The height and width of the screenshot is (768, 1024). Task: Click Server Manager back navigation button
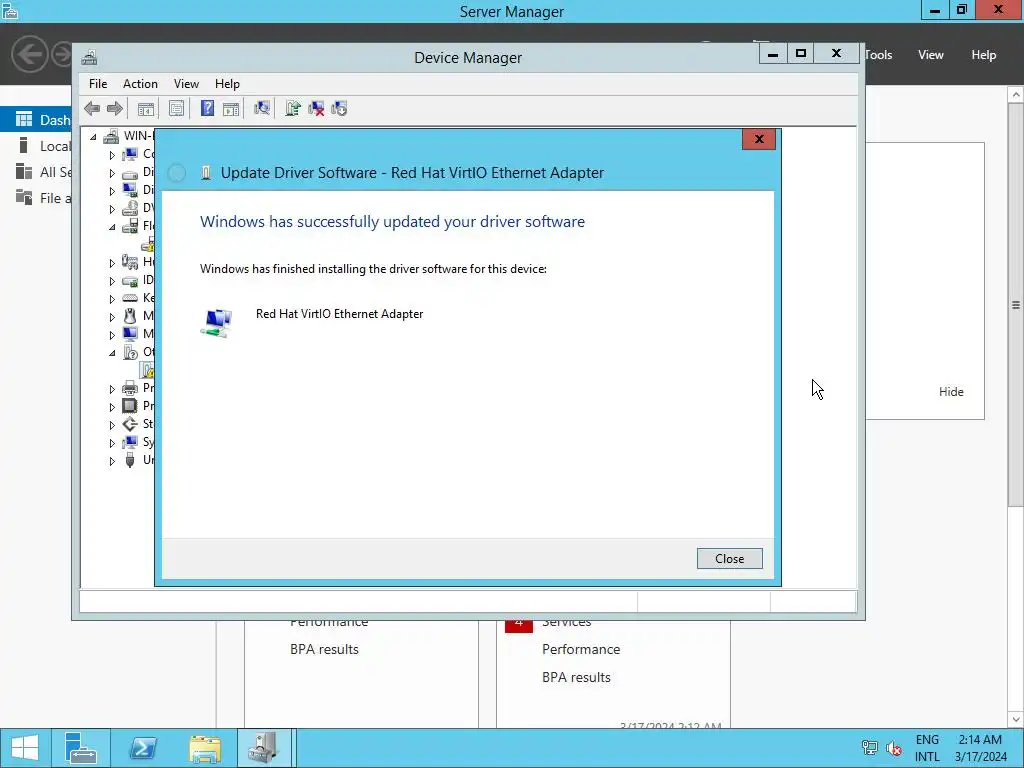point(29,54)
